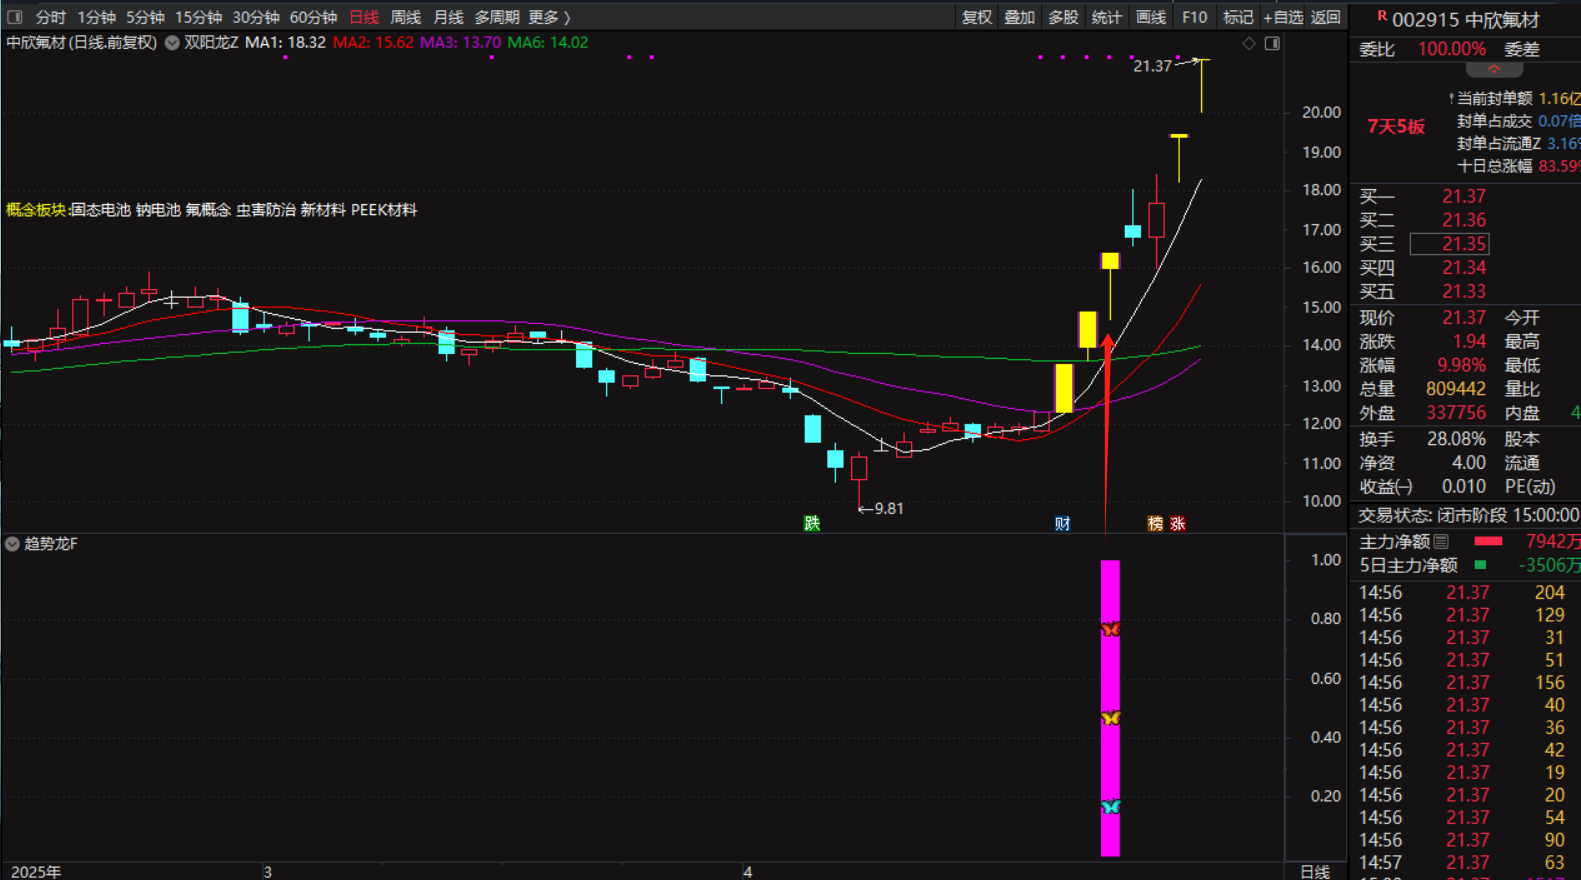Image resolution: width=1581 pixels, height=880 pixels.
Task: Add stock via +自选 button
Action: click(x=1283, y=17)
